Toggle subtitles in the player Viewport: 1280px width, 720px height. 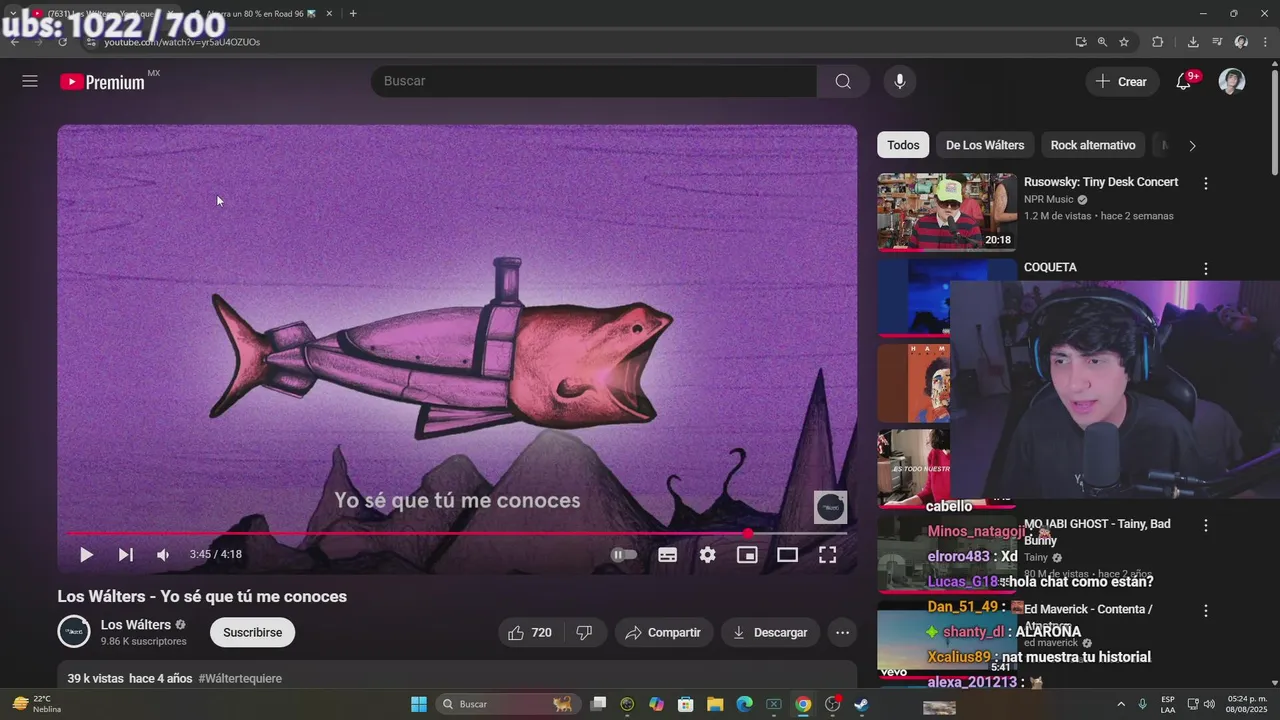pos(668,554)
